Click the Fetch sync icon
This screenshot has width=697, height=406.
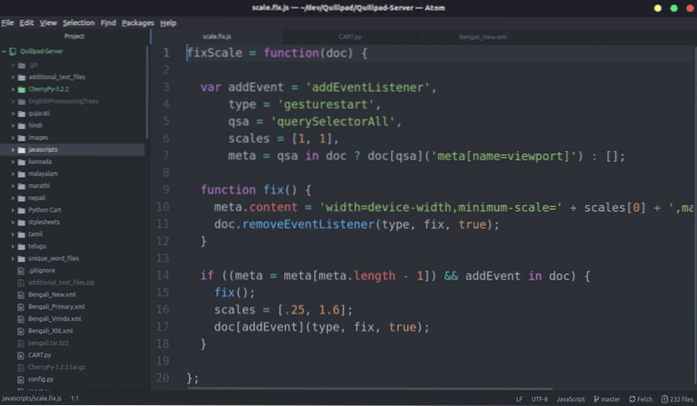pyautogui.click(x=632, y=399)
